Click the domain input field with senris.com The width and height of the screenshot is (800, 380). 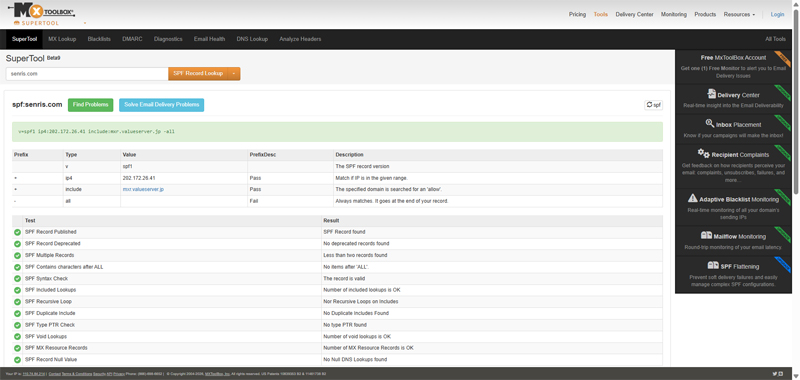(x=87, y=73)
